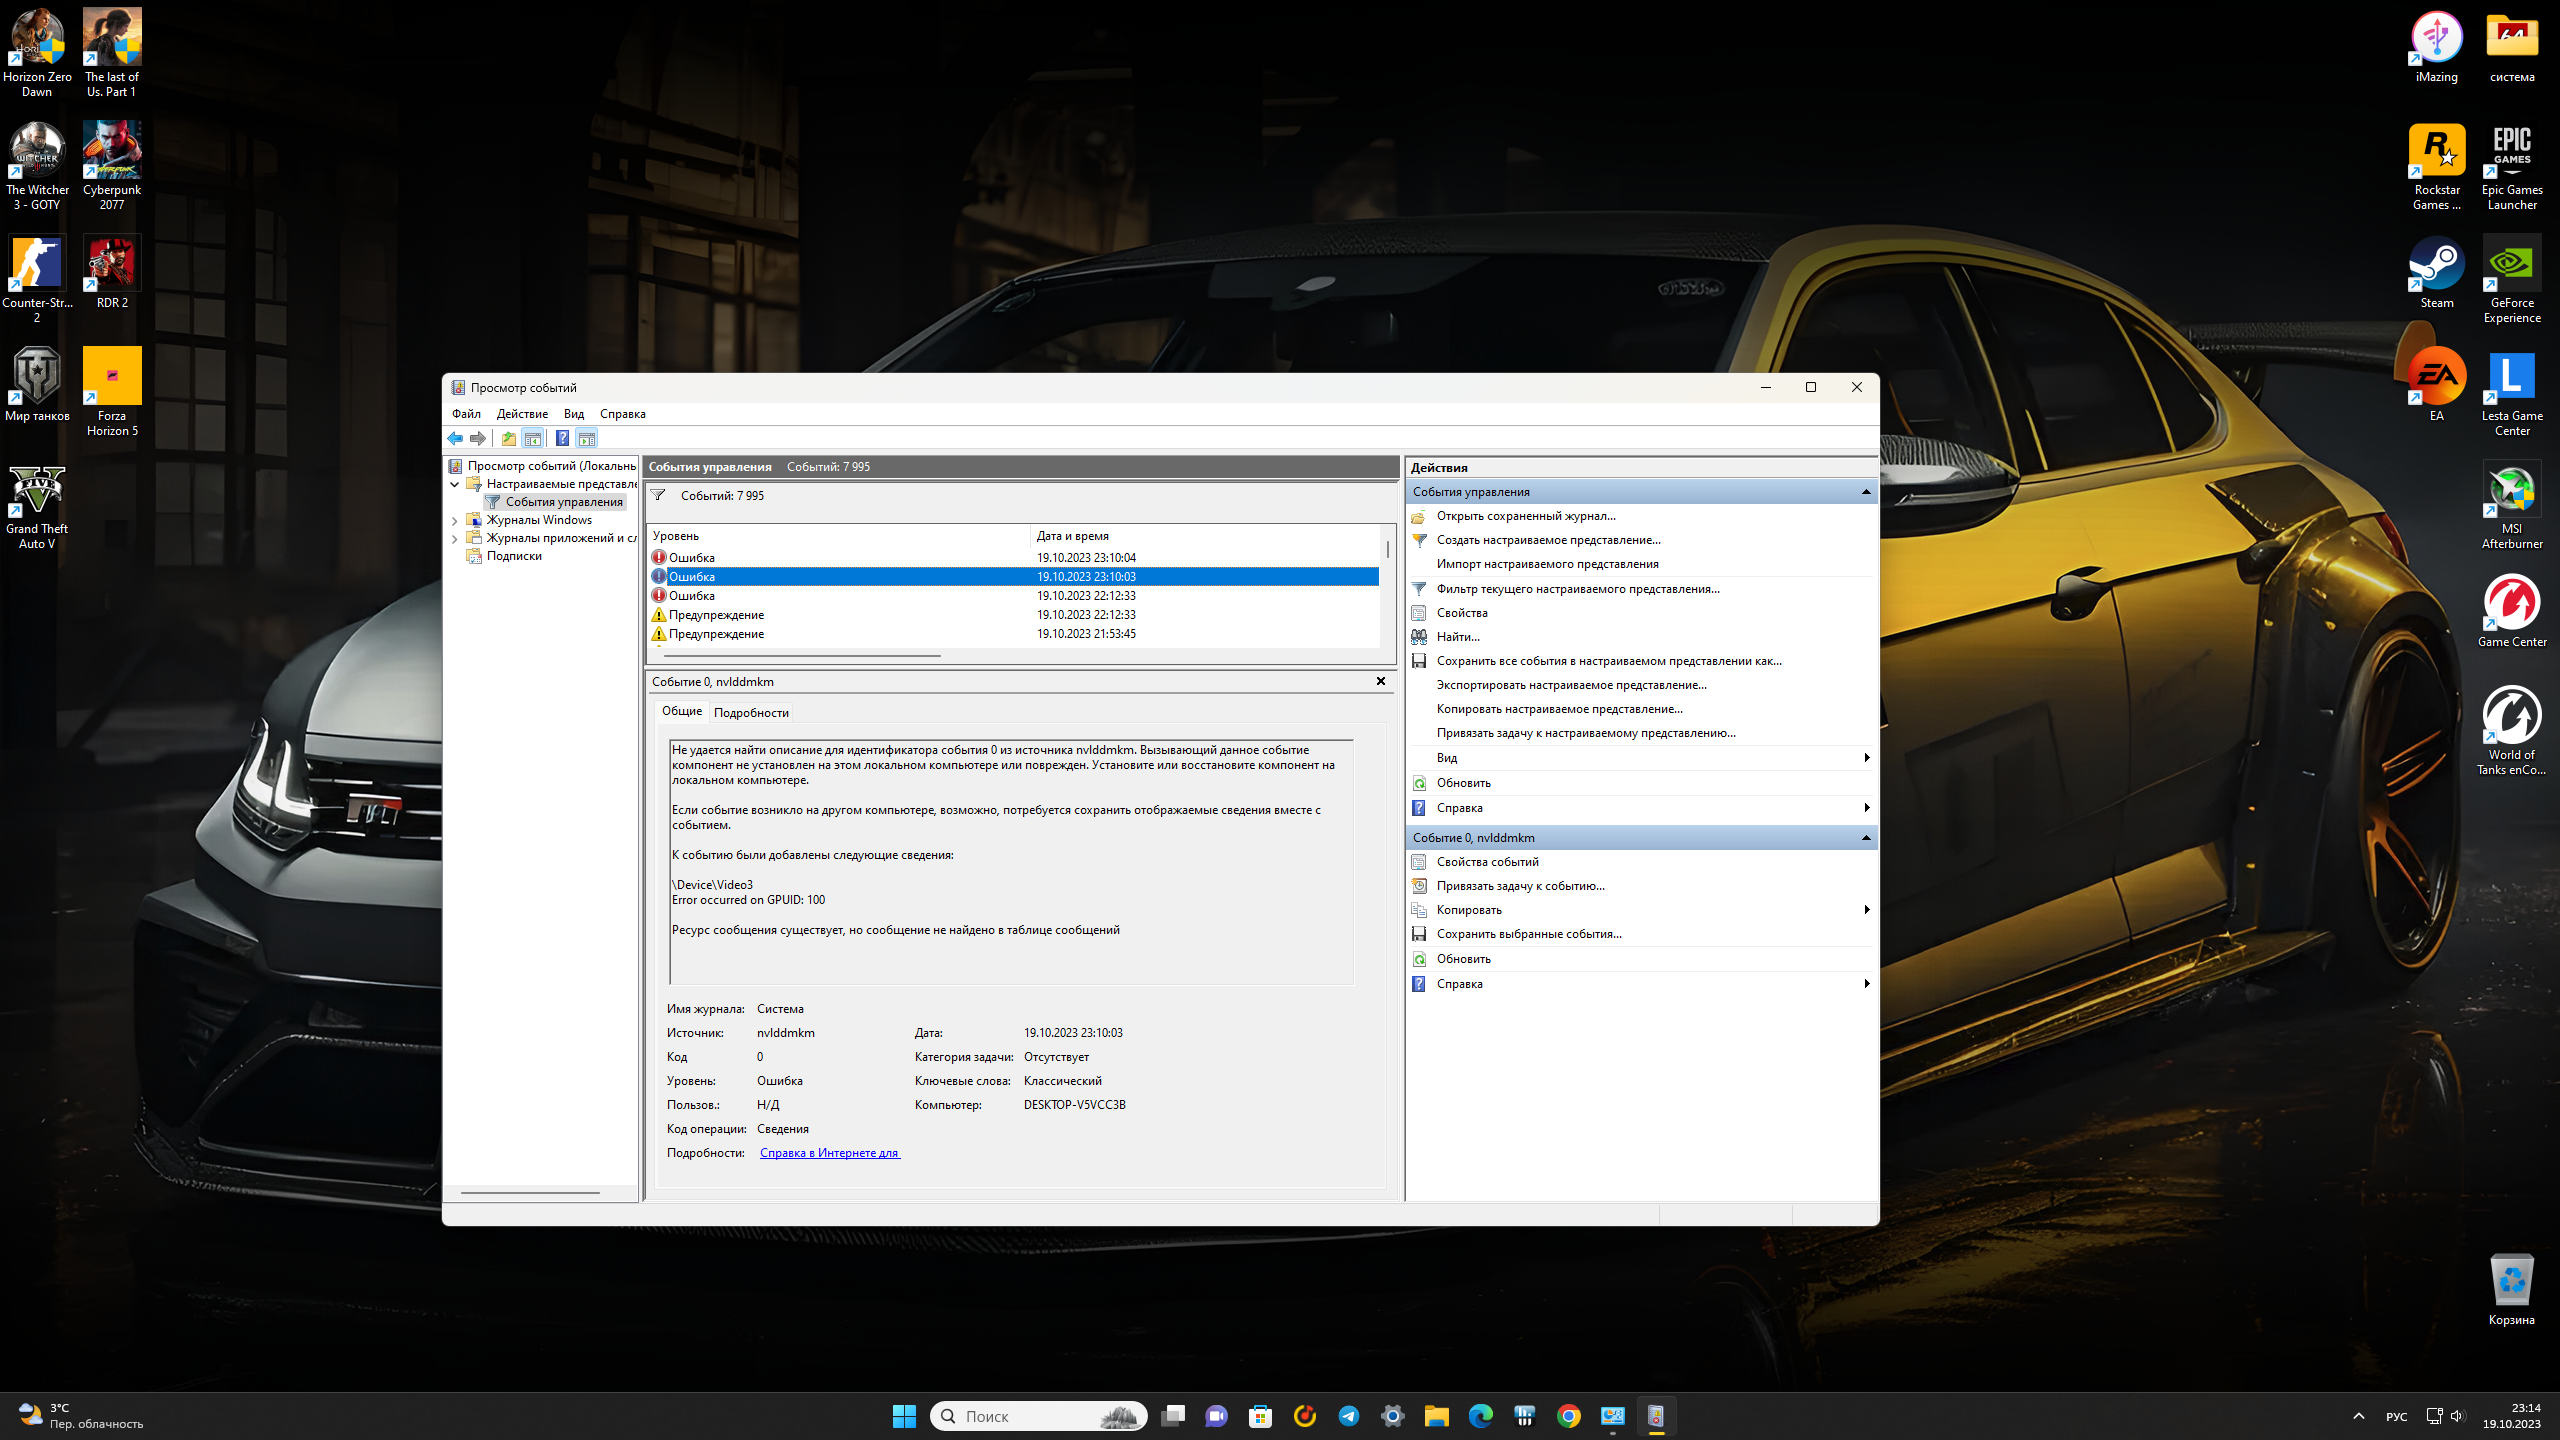Click the blue Back arrow toolbar icon

[455, 438]
